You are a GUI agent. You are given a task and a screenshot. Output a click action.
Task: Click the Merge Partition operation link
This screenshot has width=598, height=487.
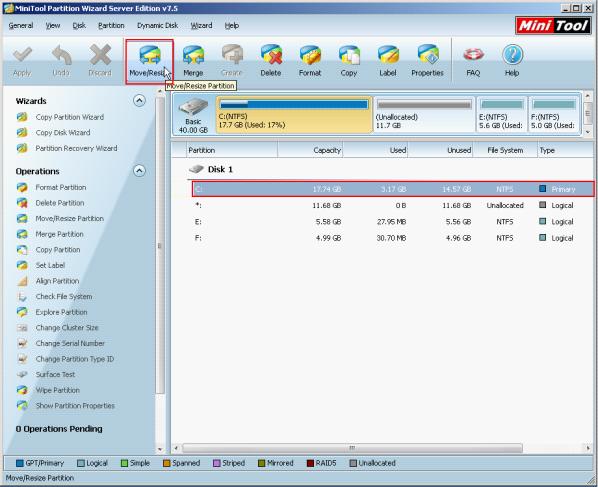click(x=59, y=234)
